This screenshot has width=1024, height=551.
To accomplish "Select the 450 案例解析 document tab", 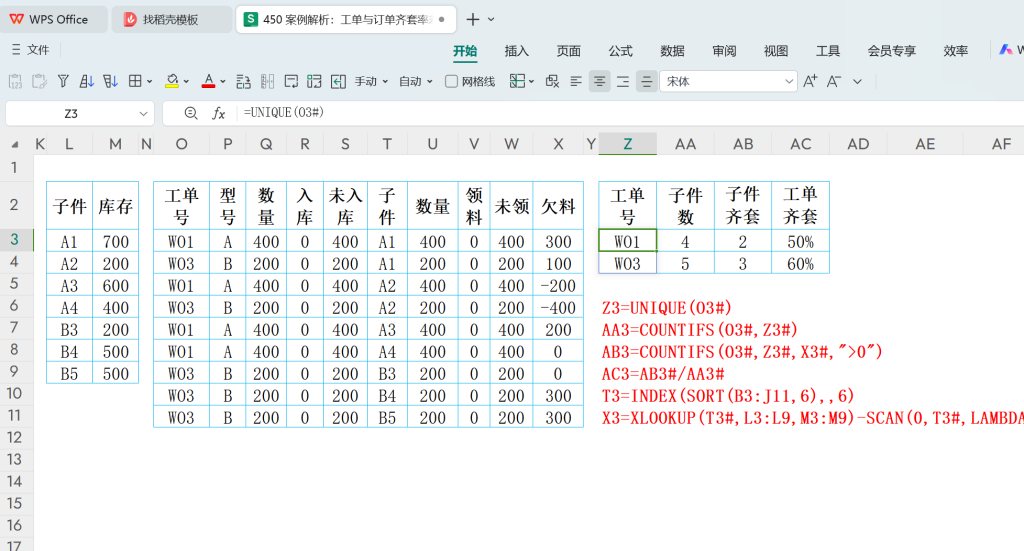I will 346,20.
